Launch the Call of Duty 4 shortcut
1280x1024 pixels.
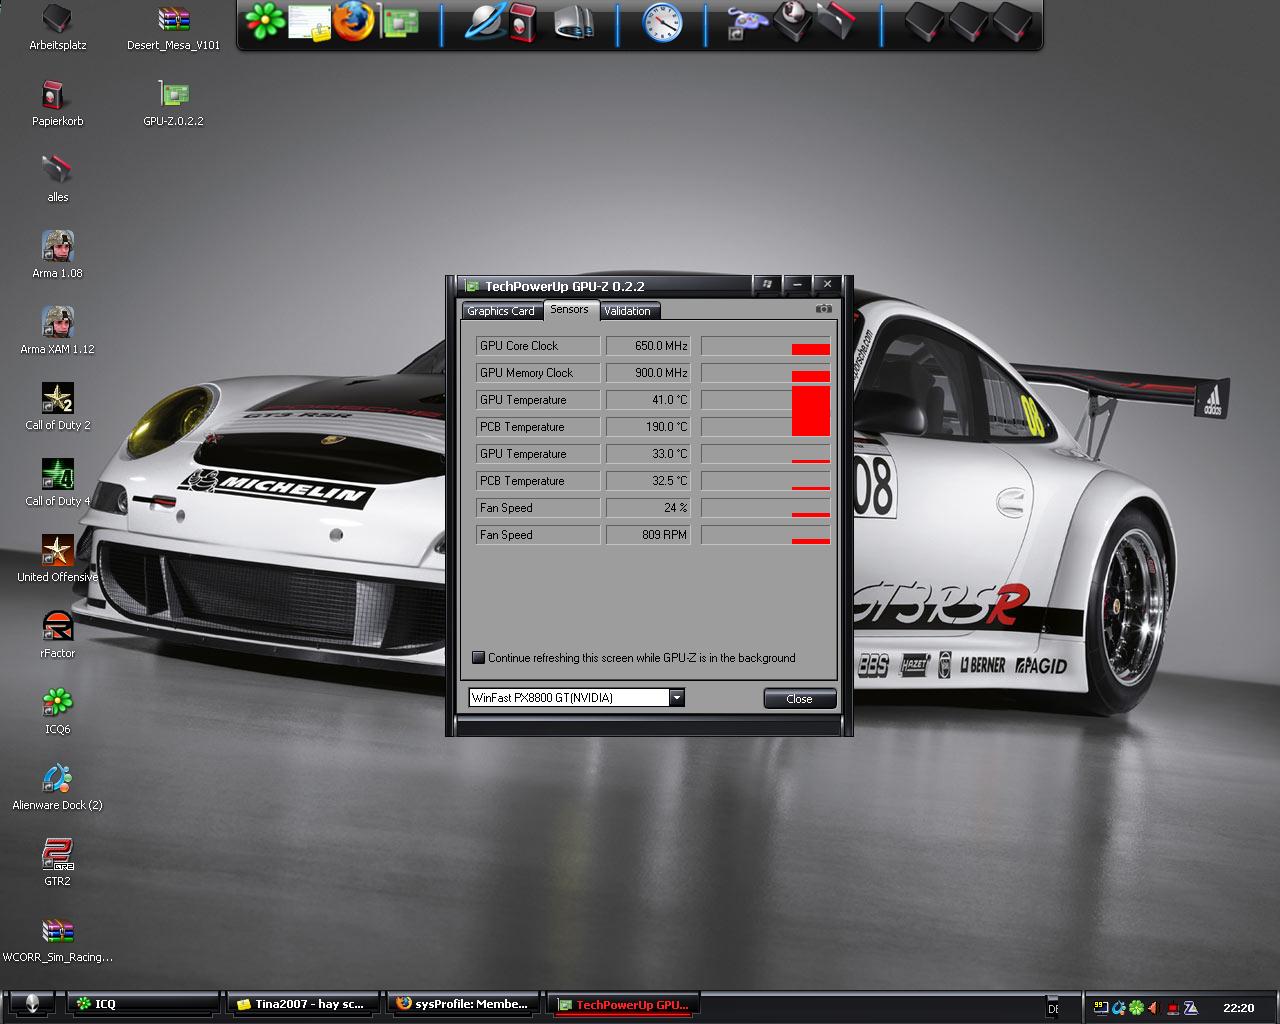58,482
